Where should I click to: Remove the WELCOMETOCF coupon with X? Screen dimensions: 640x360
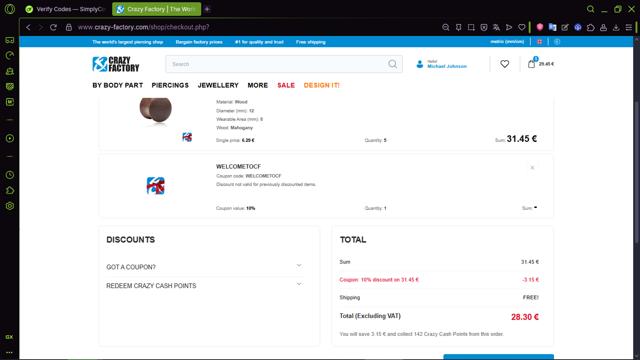[x=532, y=168]
